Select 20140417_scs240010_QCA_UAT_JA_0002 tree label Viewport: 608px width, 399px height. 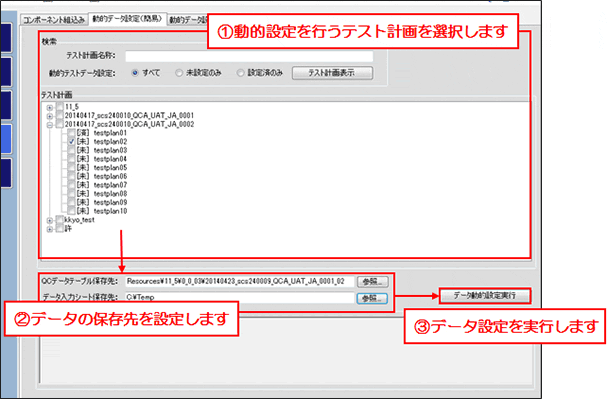click(x=129, y=124)
